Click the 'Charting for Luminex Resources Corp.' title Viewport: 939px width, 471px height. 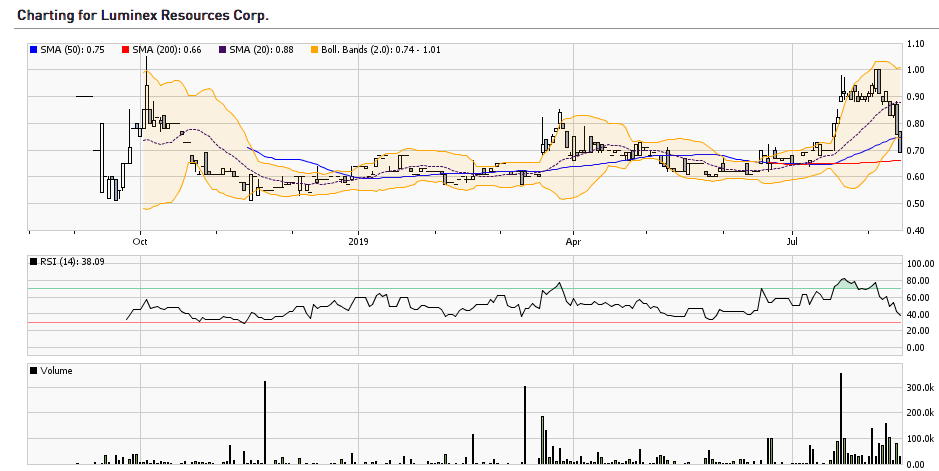click(x=143, y=16)
